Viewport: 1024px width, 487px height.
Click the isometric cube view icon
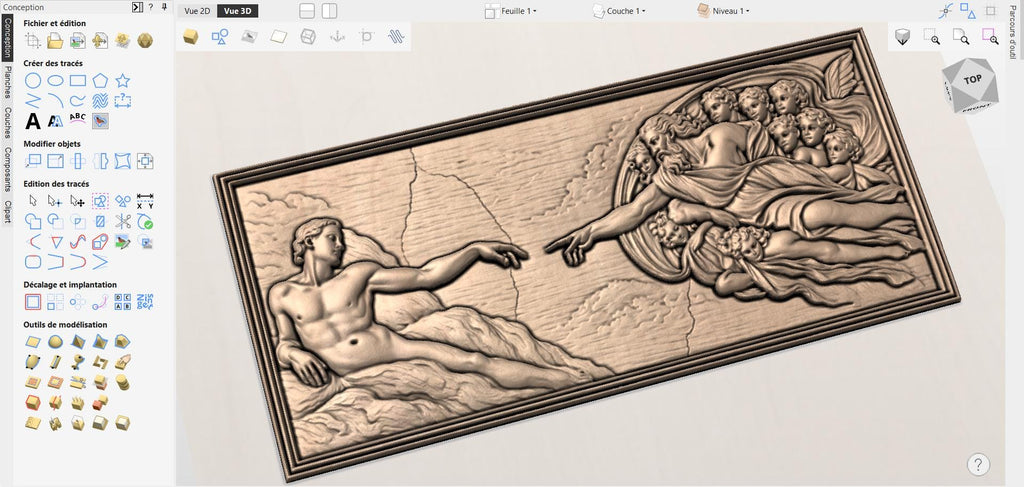[903, 37]
